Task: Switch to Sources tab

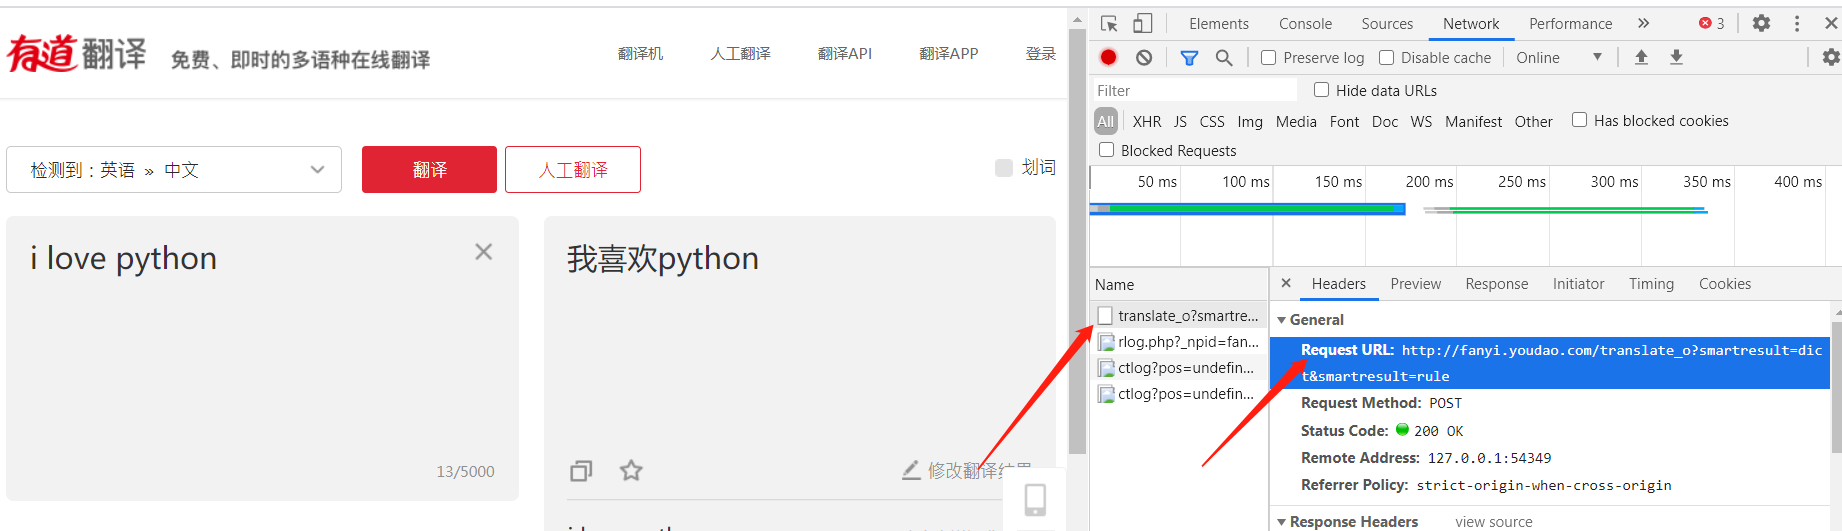Action: point(1387,24)
